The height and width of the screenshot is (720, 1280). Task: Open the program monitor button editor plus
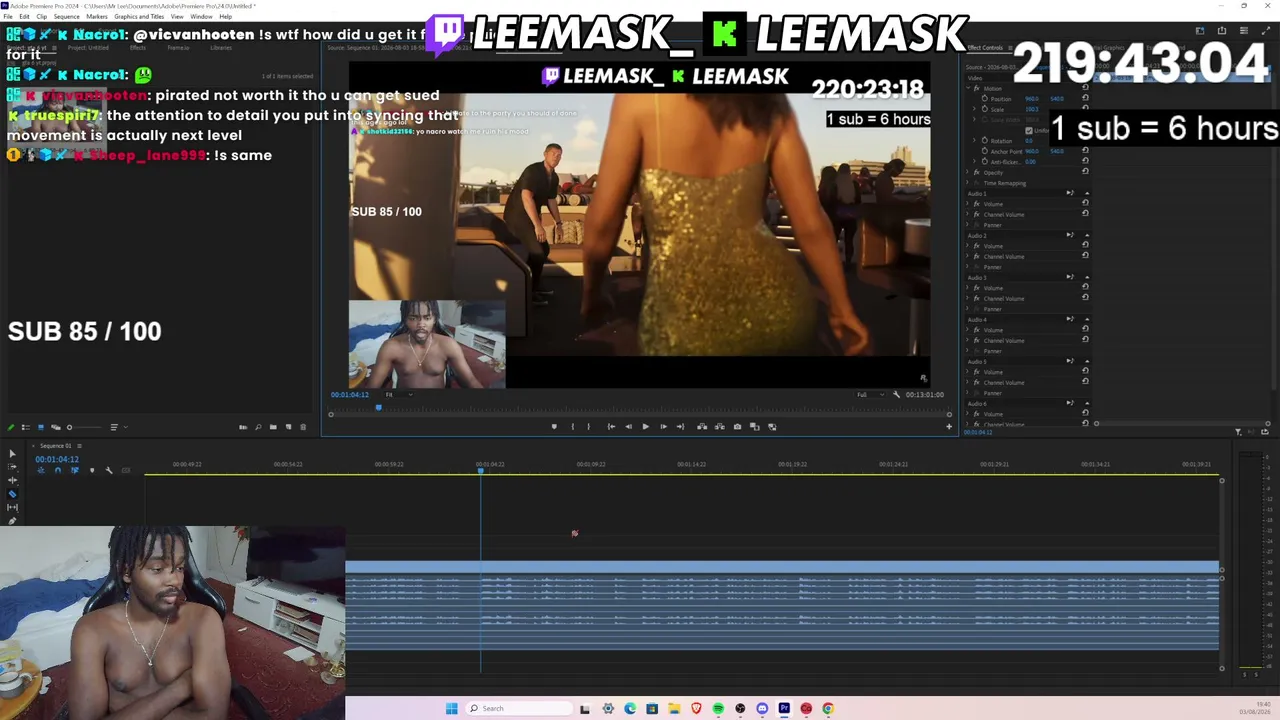pos(949,427)
